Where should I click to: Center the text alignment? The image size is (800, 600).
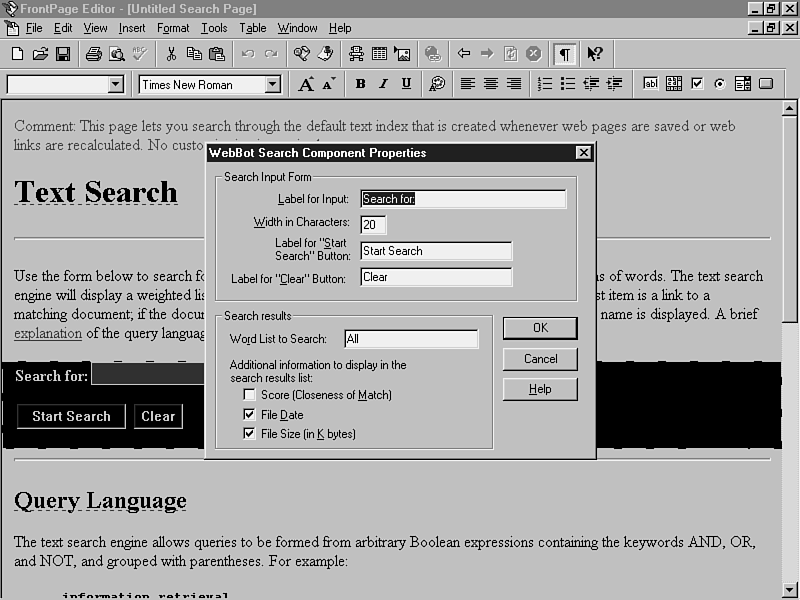pyautogui.click(x=491, y=84)
